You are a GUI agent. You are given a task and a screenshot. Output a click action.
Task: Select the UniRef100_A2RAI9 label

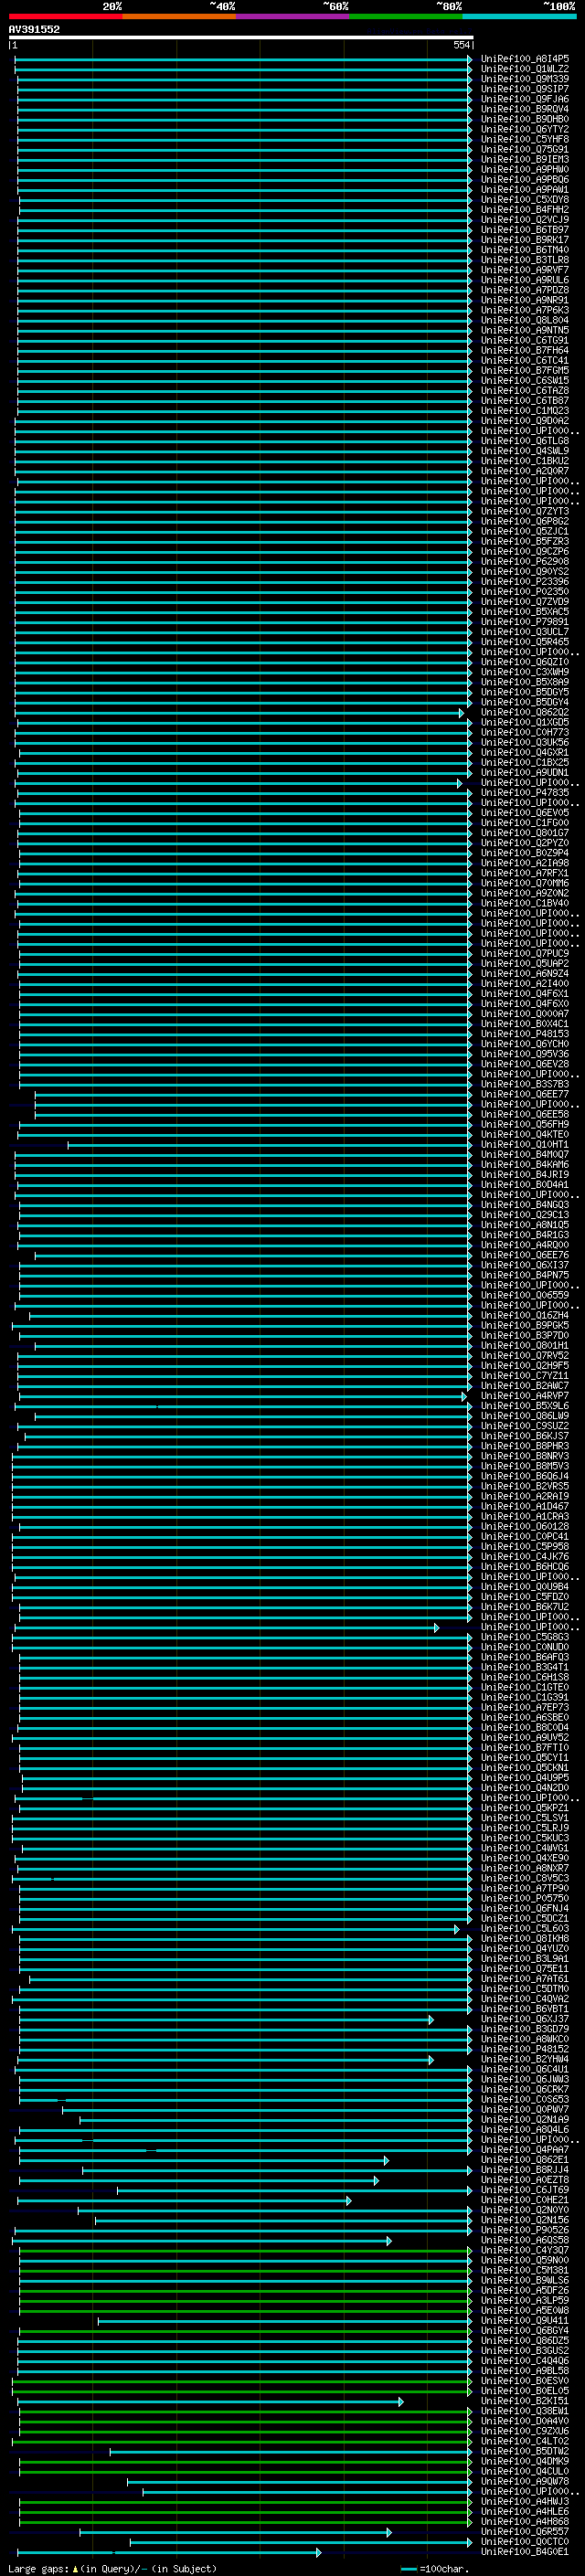coord(525,1496)
